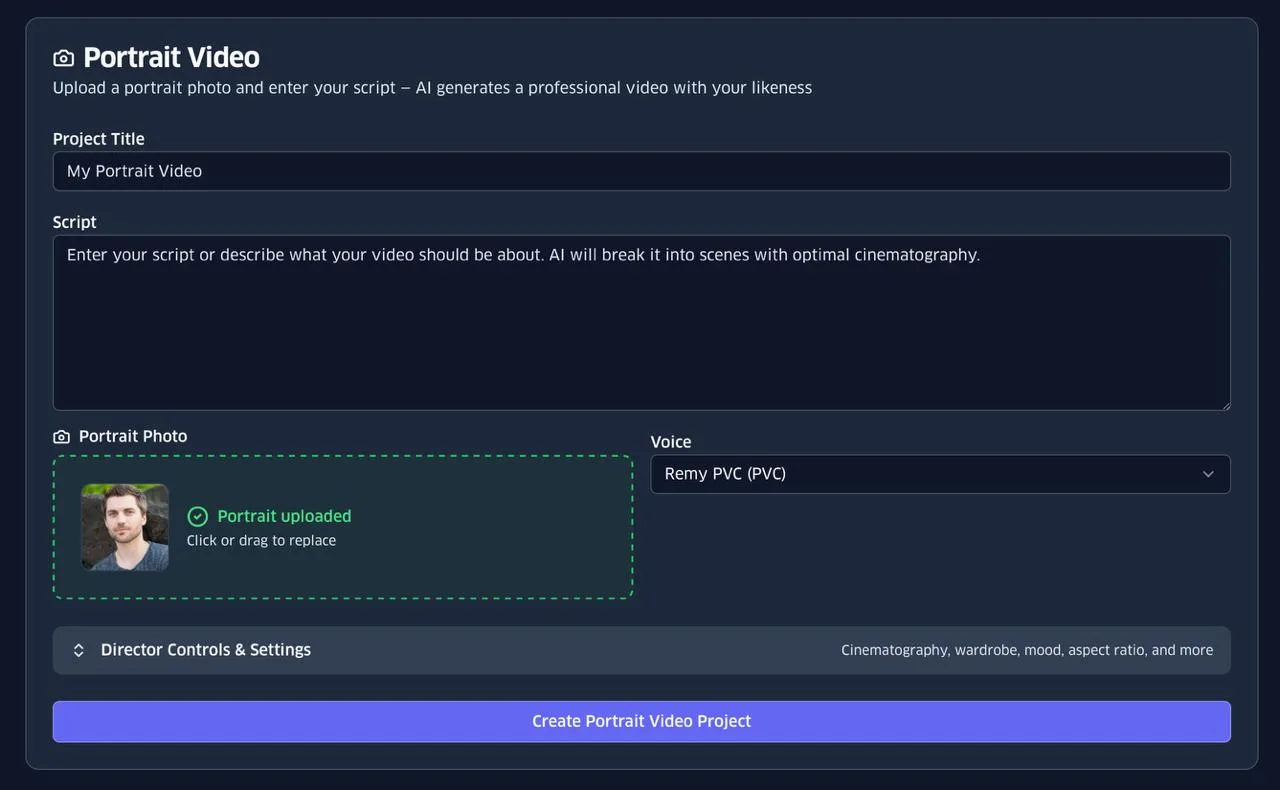Image resolution: width=1280 pixels, height=790 pixels.
Task: Open the Voice dropdown showing Remy PVC
Action: click(x=940, y=474)
